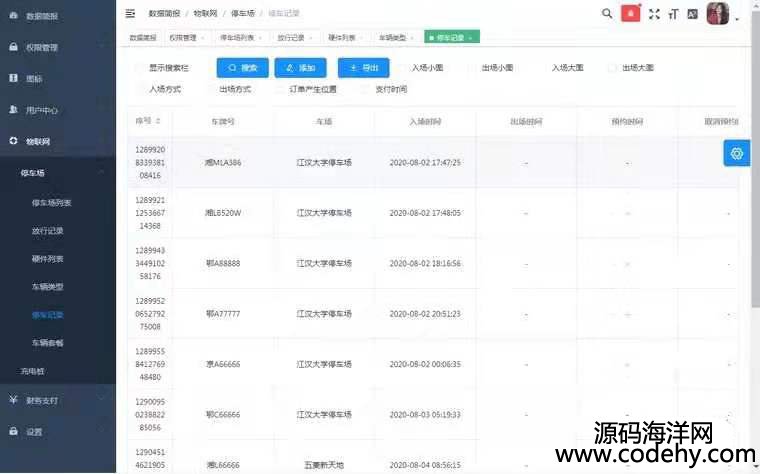Image resolution: width=760 pixels, height=474 pixels.
Task: Open the language switch icon
Action: tap(692, 14)
